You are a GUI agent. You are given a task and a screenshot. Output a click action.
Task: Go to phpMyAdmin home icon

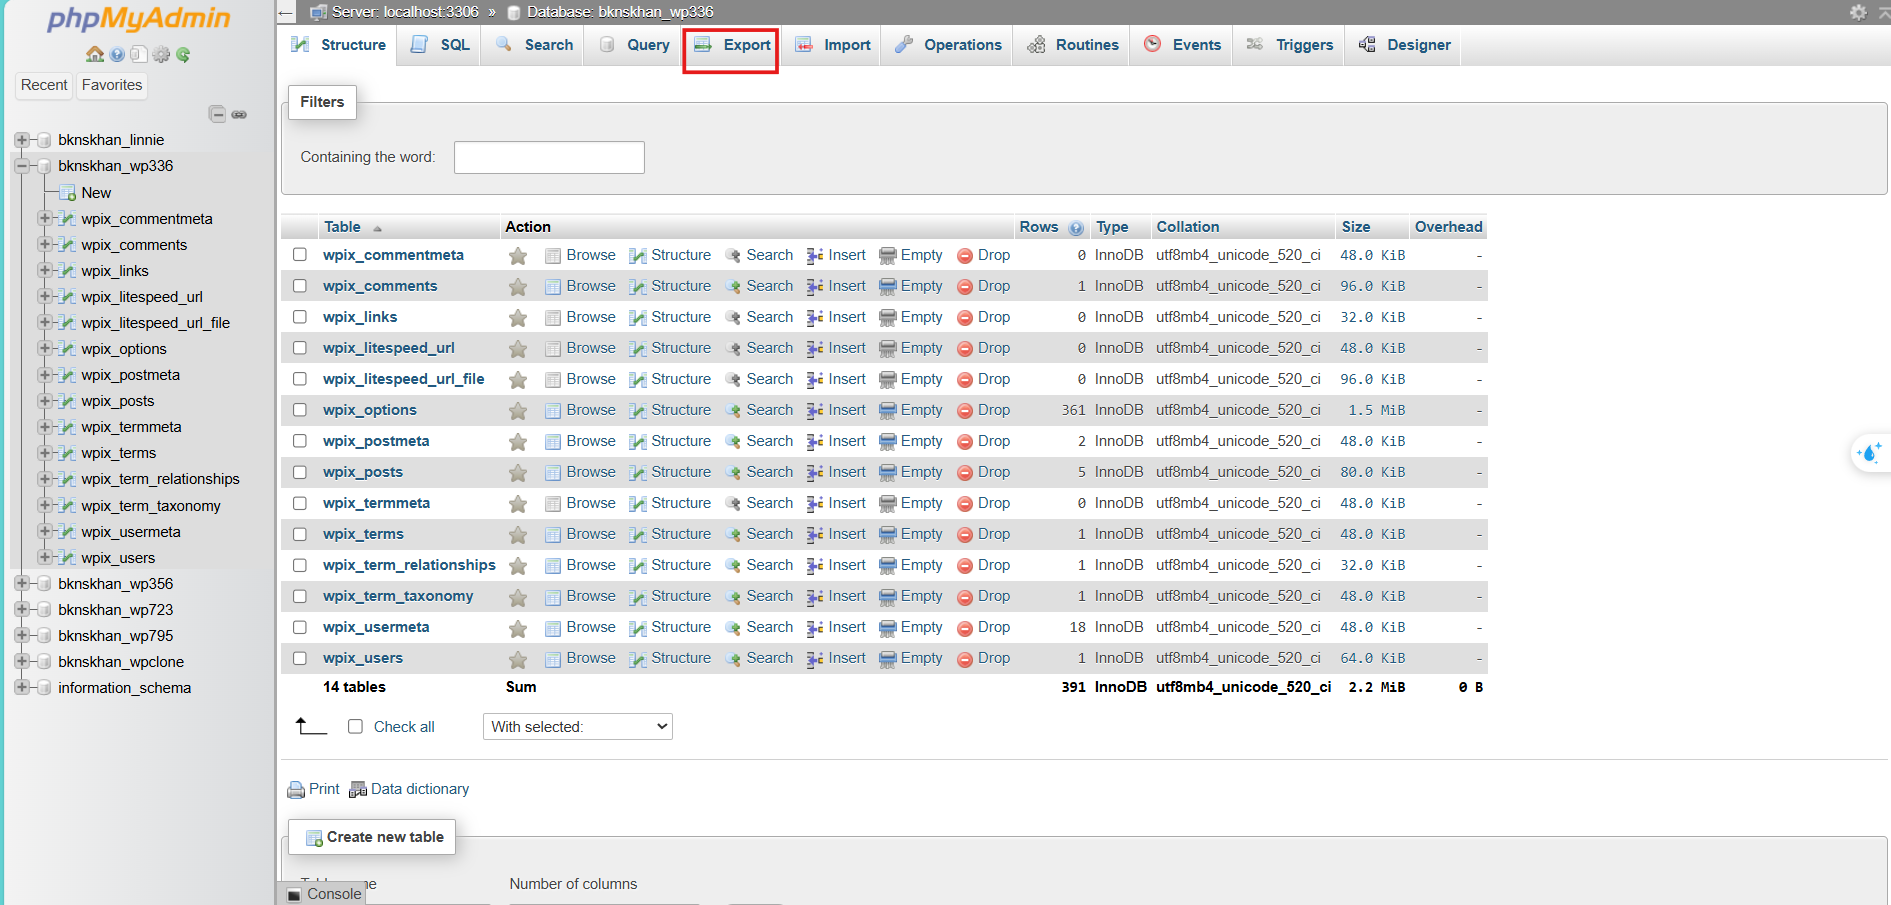tap(95, 54)
